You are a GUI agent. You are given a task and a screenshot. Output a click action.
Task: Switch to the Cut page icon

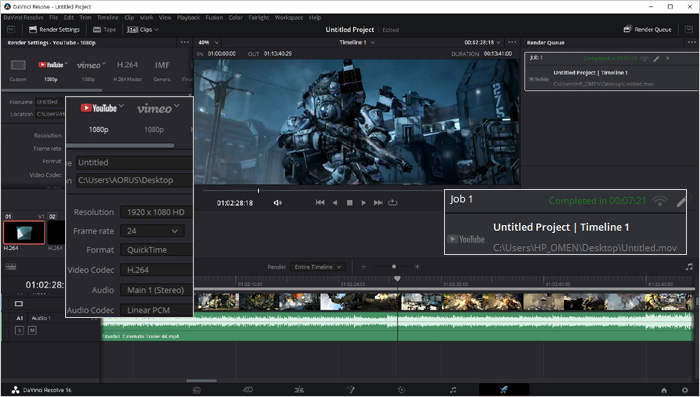[248, 390]
